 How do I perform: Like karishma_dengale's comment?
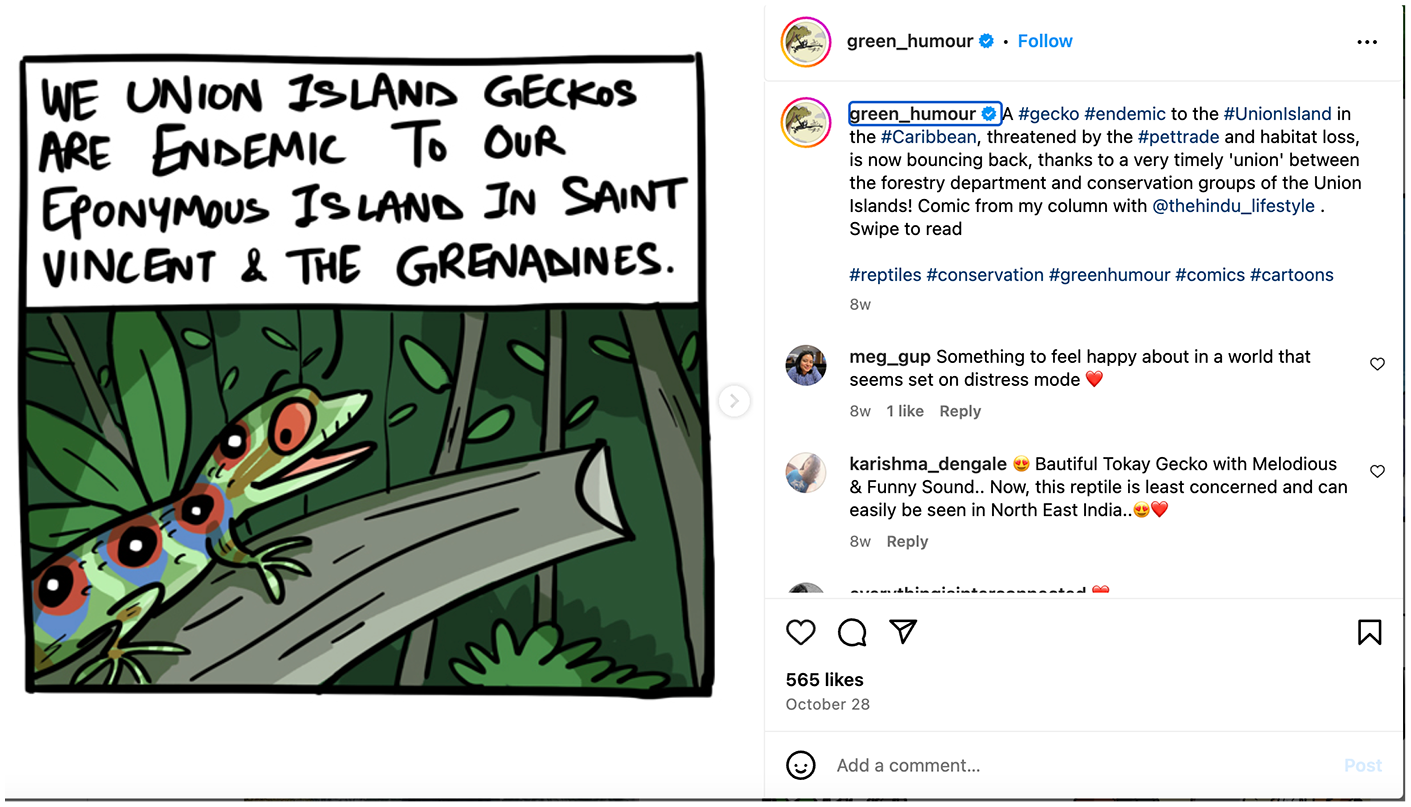(x=1377, y=471)
